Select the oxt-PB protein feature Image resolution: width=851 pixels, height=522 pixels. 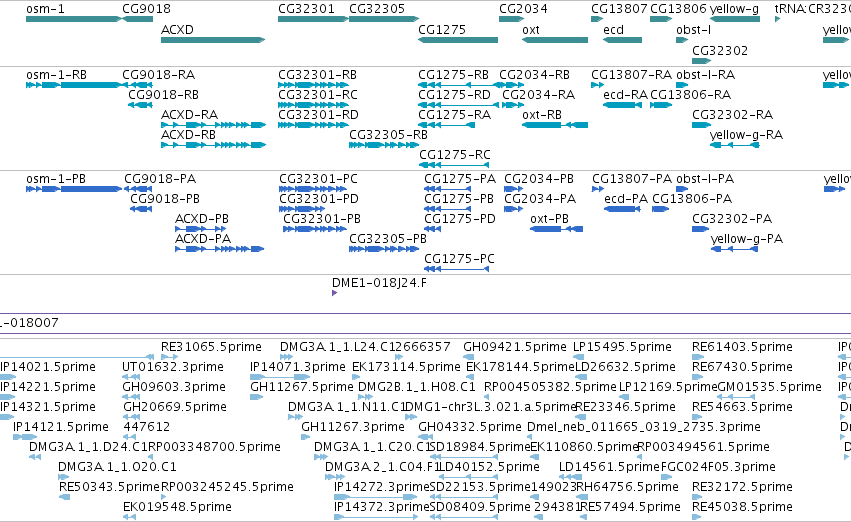point(556,229)
